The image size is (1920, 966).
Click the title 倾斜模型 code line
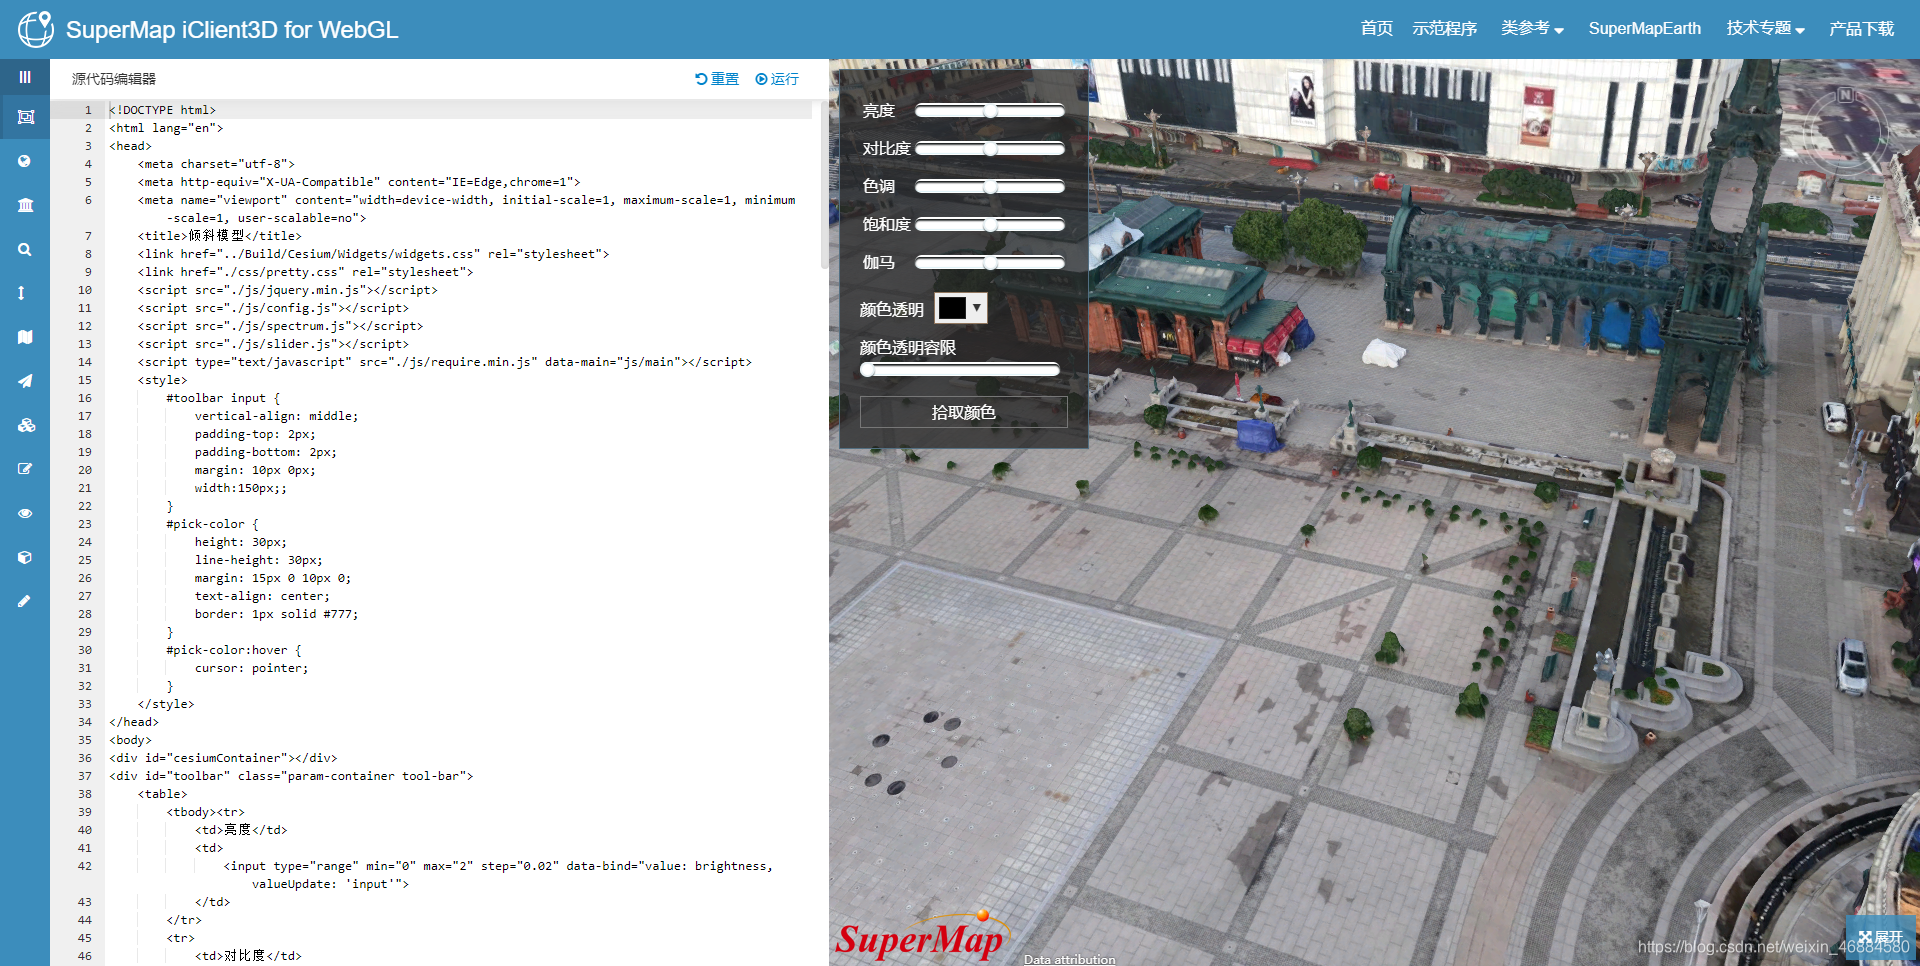click(x=220, y=236)
